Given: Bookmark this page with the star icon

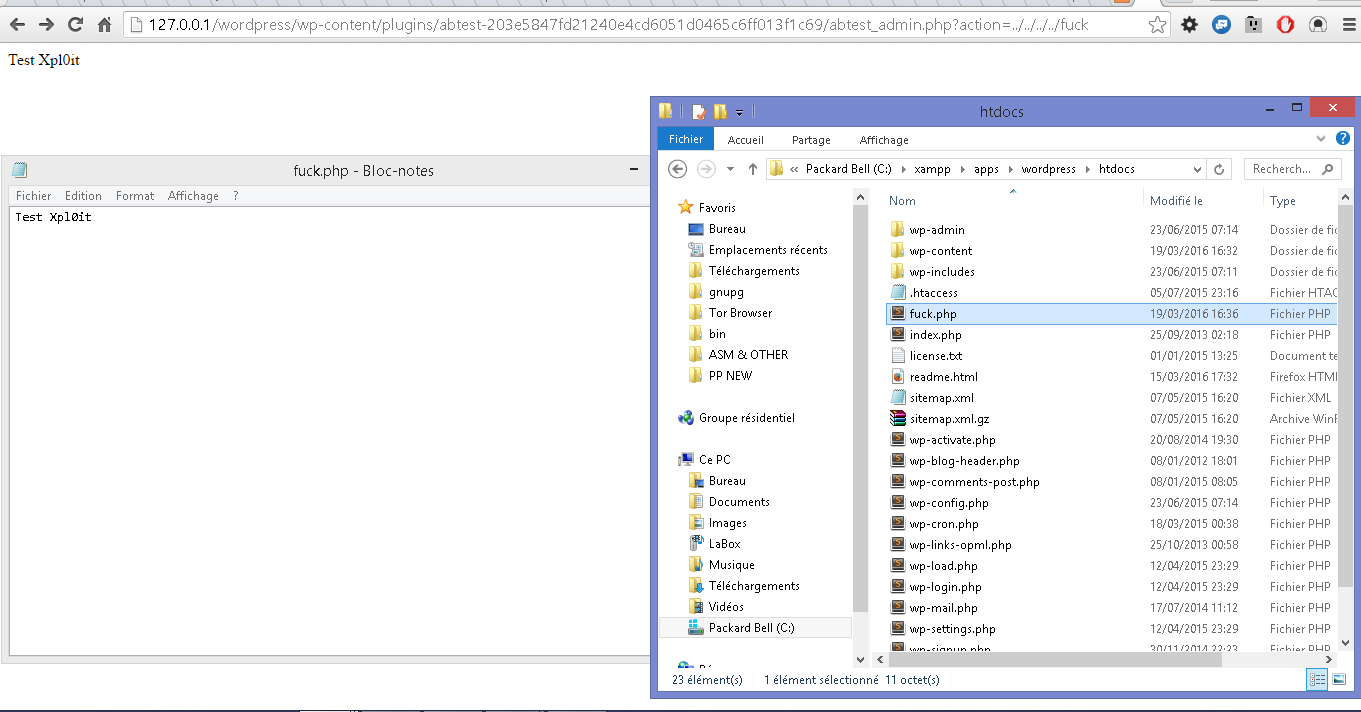Looking at the screenshot, I should click(1157, 25).
